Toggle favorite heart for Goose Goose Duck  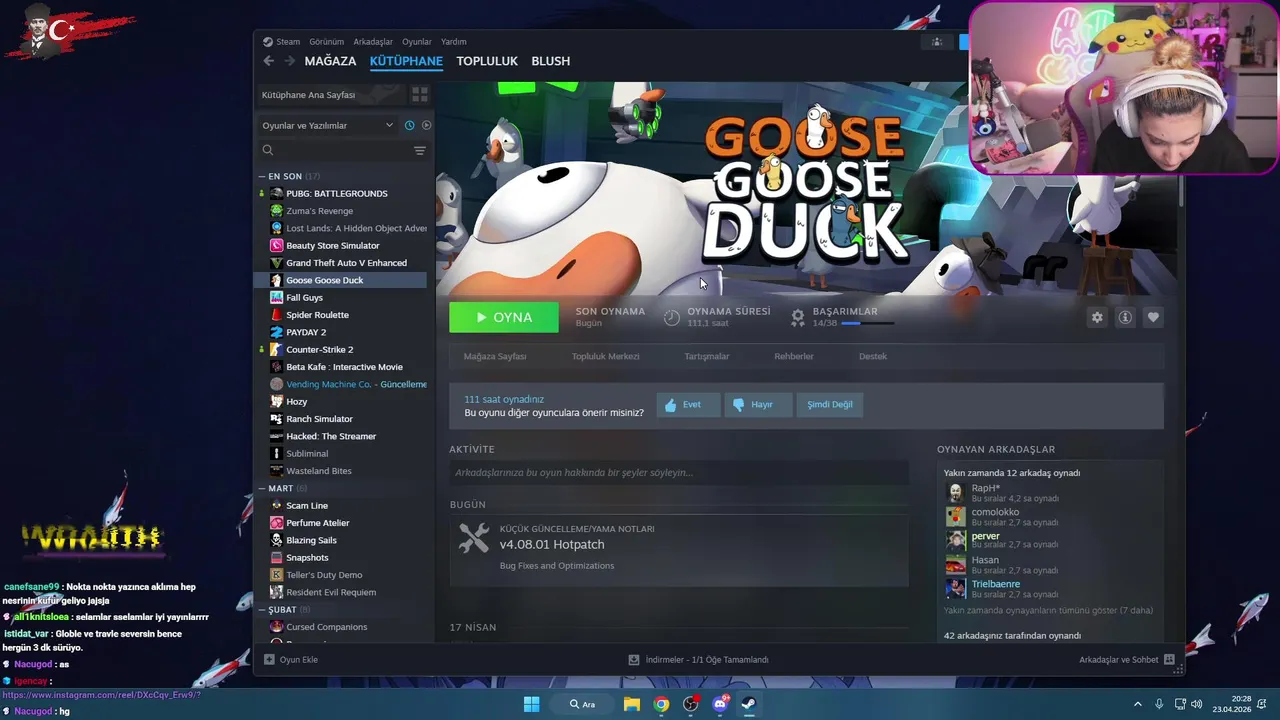1153,317
